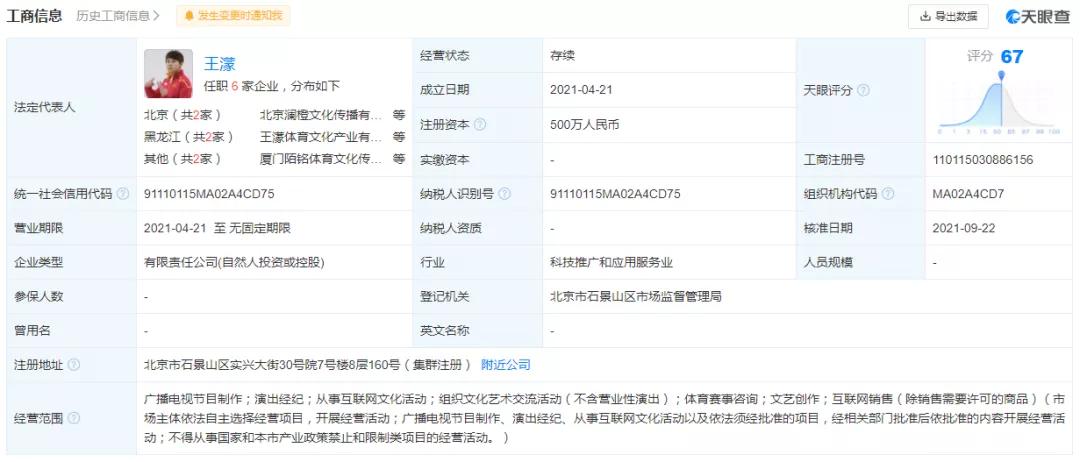Click the help icon beside 经营范围

(x=74, y=418)
